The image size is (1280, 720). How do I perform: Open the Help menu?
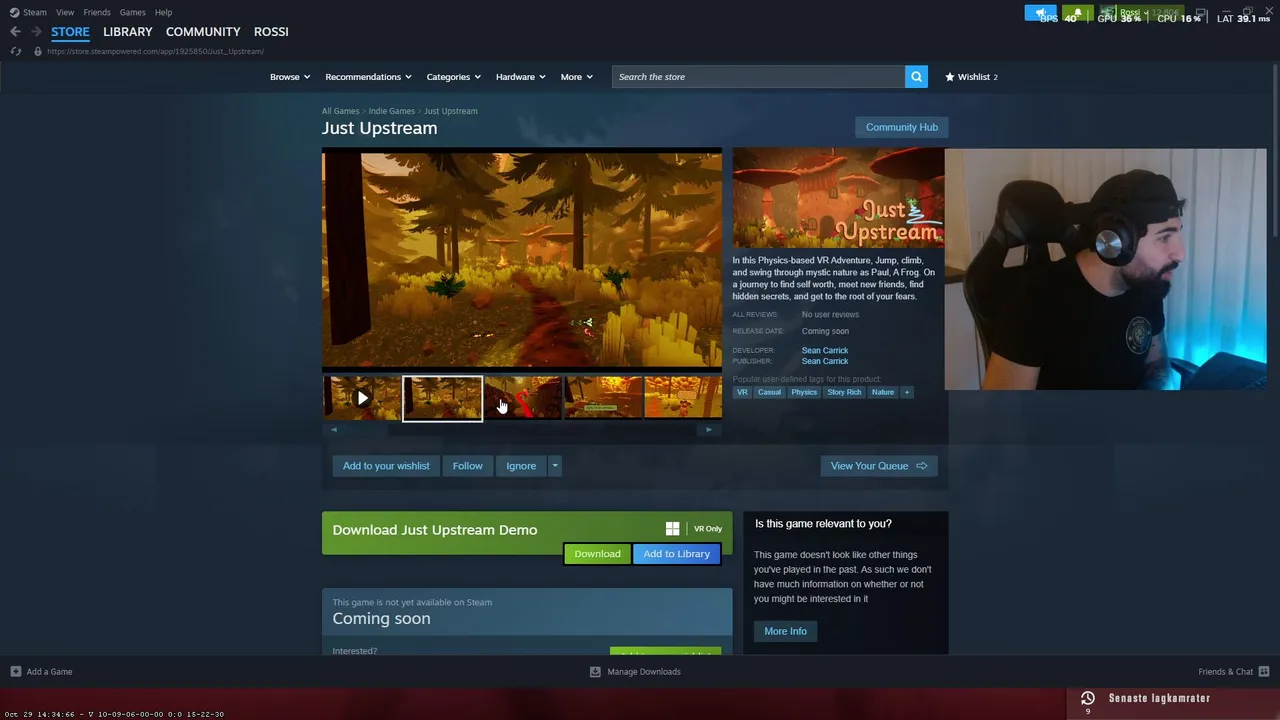pos(163,12)
